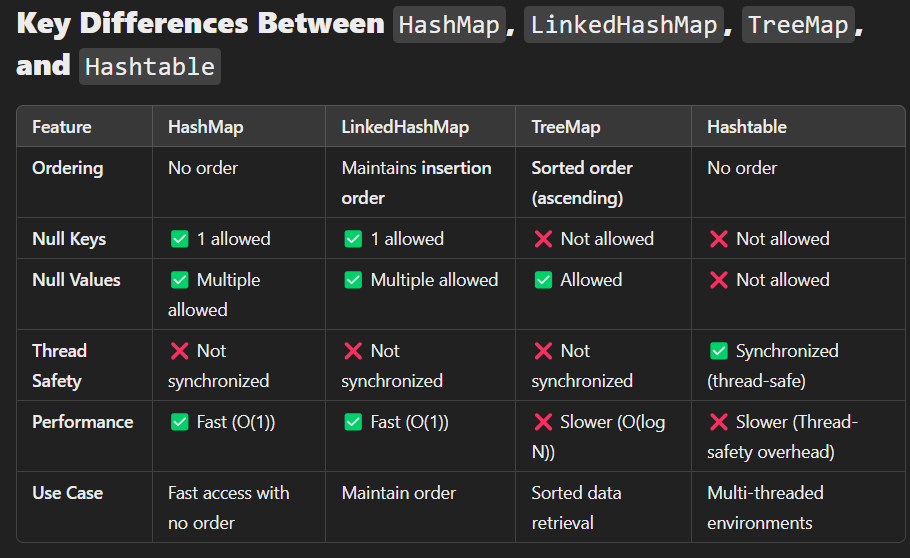
Task: Click the Hashtable code tag in the heading
Action: coord(150,67)
